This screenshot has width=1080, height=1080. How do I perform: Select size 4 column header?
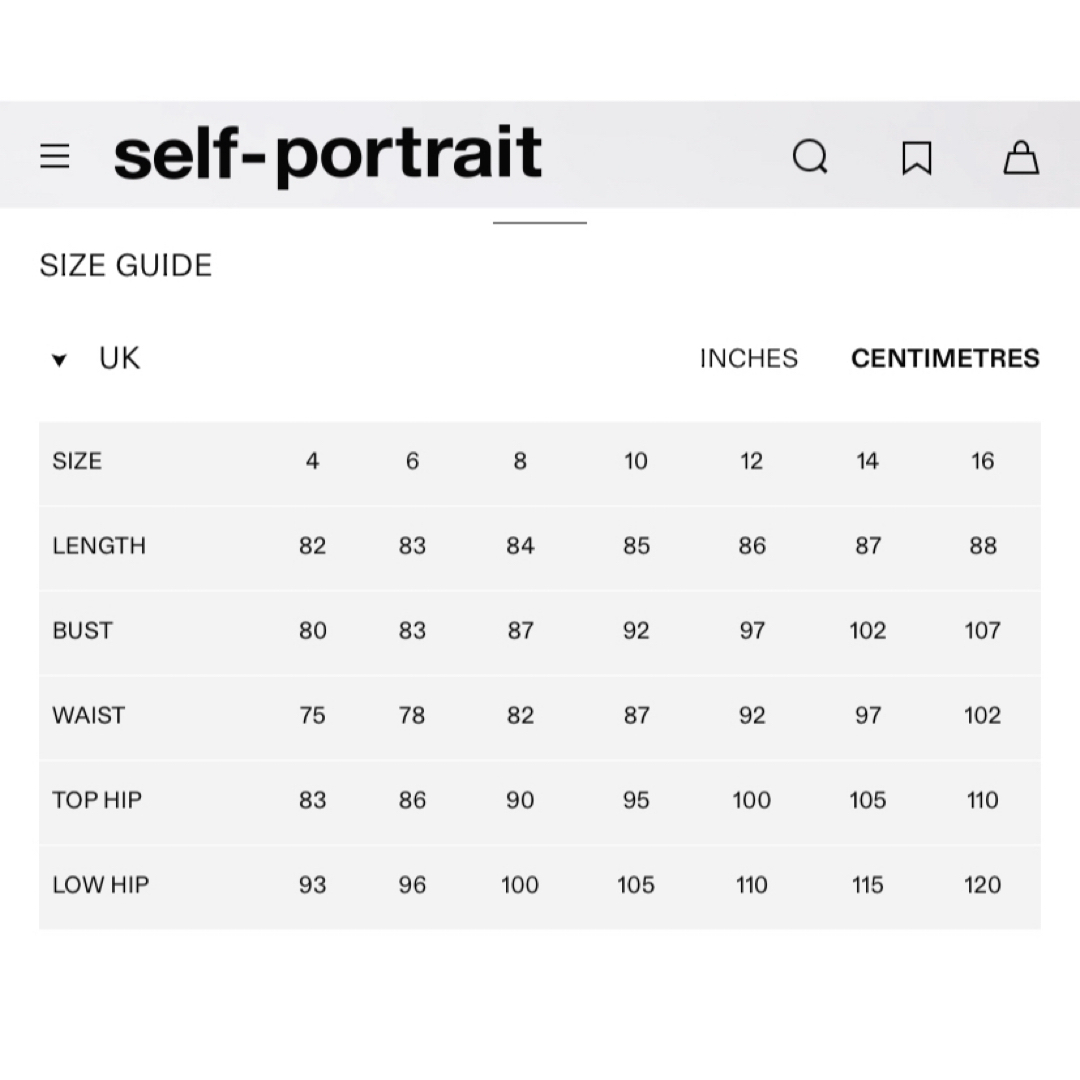(x=312, y=461)
